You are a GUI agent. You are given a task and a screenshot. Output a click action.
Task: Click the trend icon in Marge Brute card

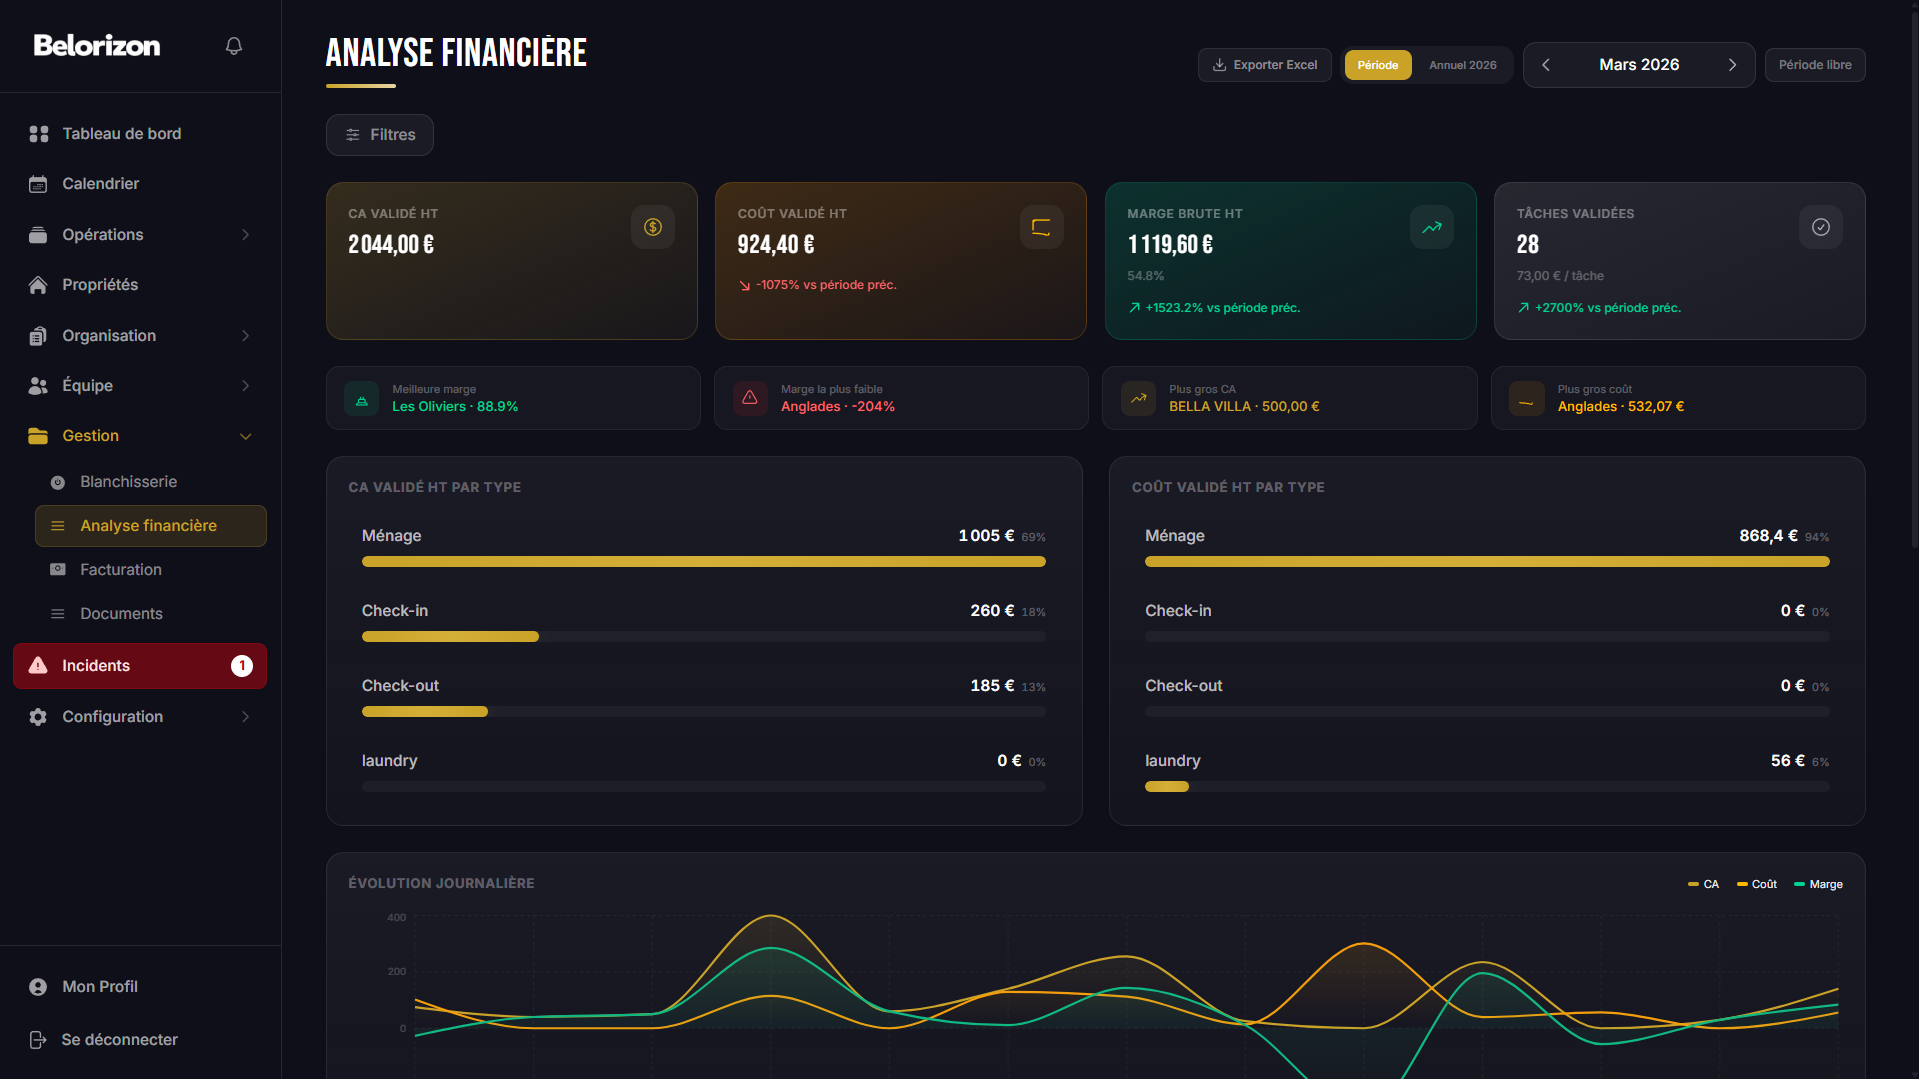pyautogui.click(x=1431, y=227)
